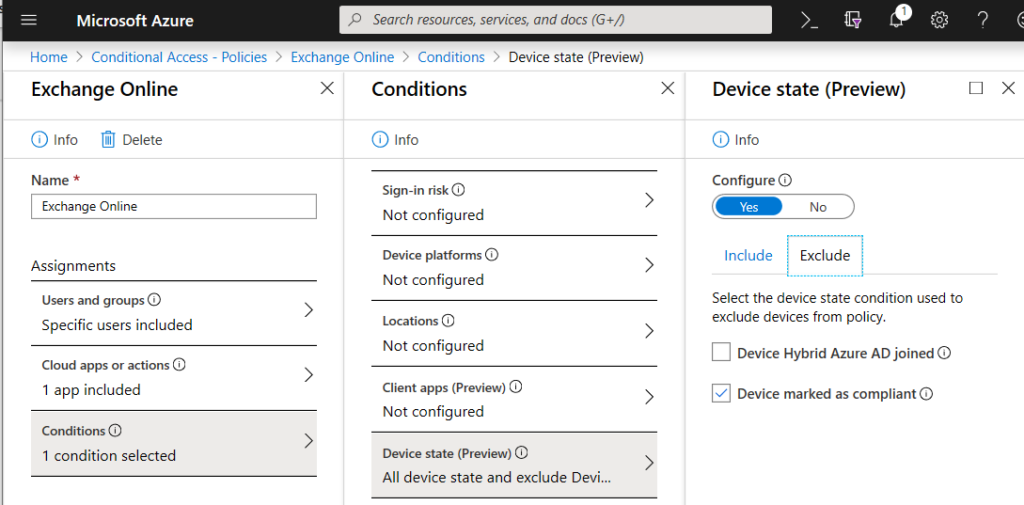Show info tooltip for Device platforms
Screen dimensions: 1024x505
(x=492, y=254)
